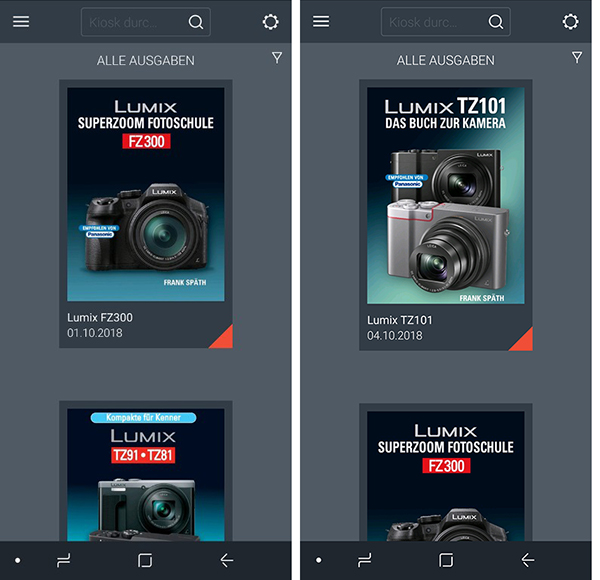Tap red corner marker on Lumix FZ300 card
This screenshot has width=600, height=580.
[224, 340]
